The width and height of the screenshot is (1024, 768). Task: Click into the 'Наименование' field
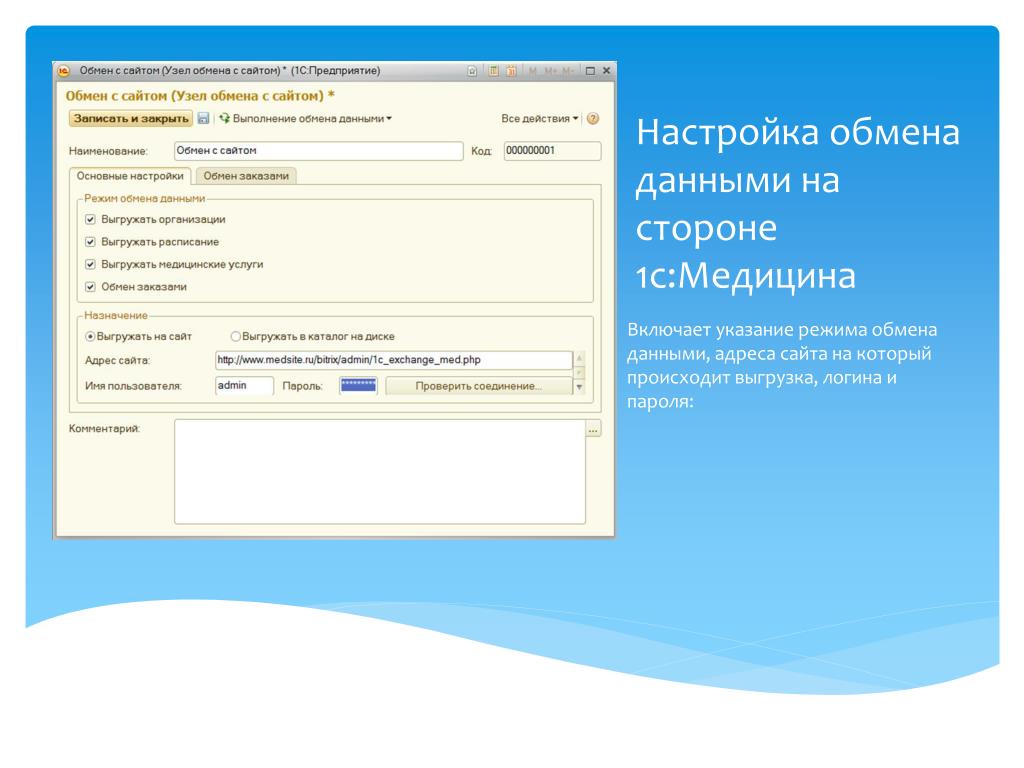point(319,151)
